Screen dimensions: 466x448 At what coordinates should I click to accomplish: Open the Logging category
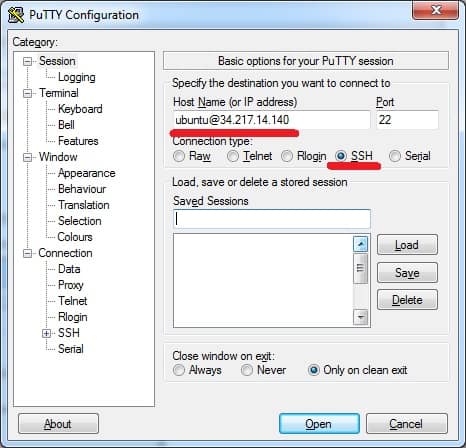[77, 77]
